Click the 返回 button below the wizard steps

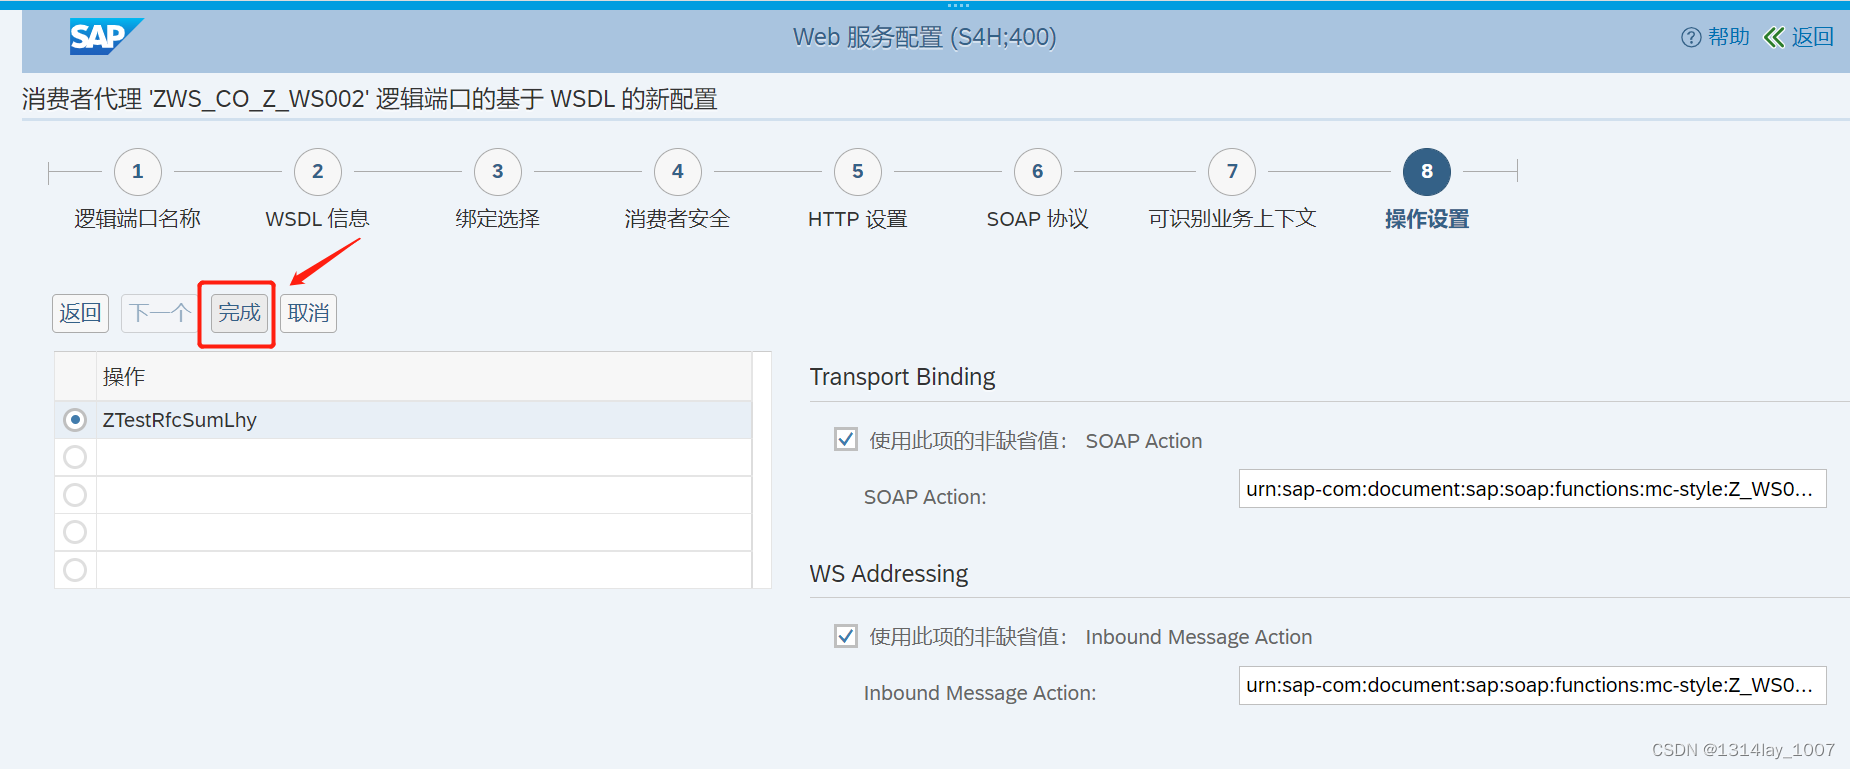click(x=80, y=313)
